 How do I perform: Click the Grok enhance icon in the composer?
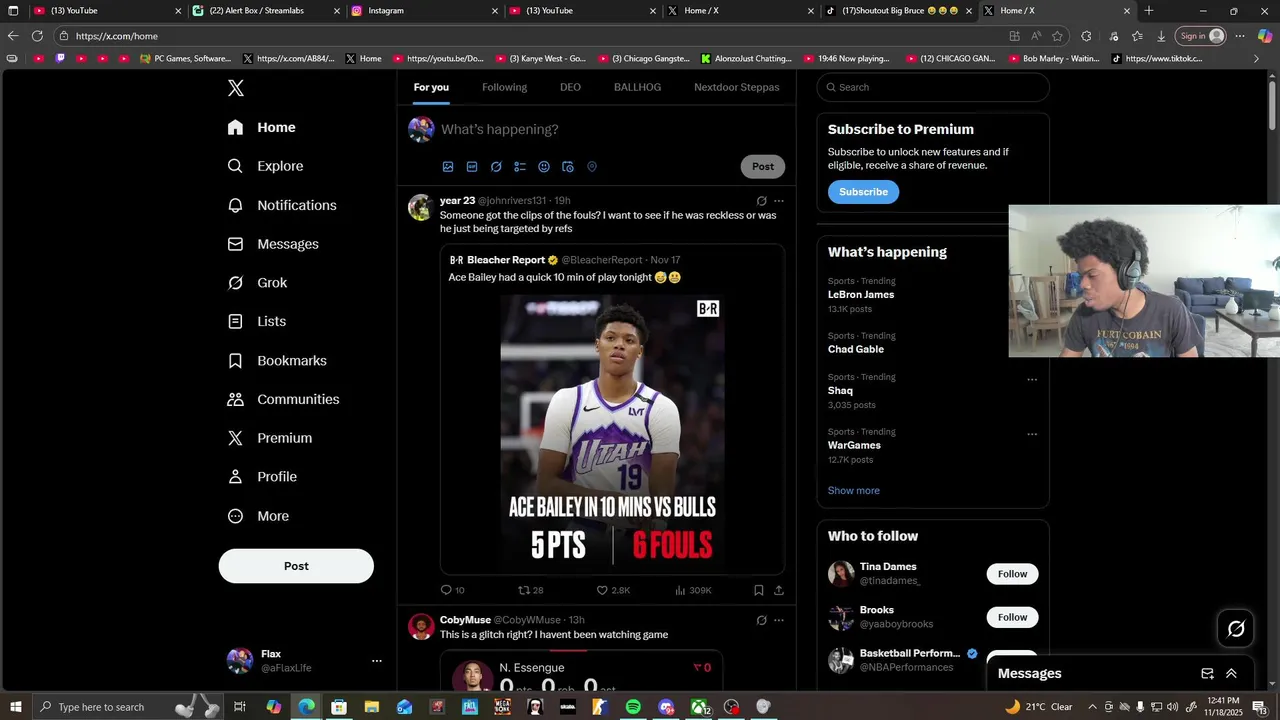pos(496,167)
